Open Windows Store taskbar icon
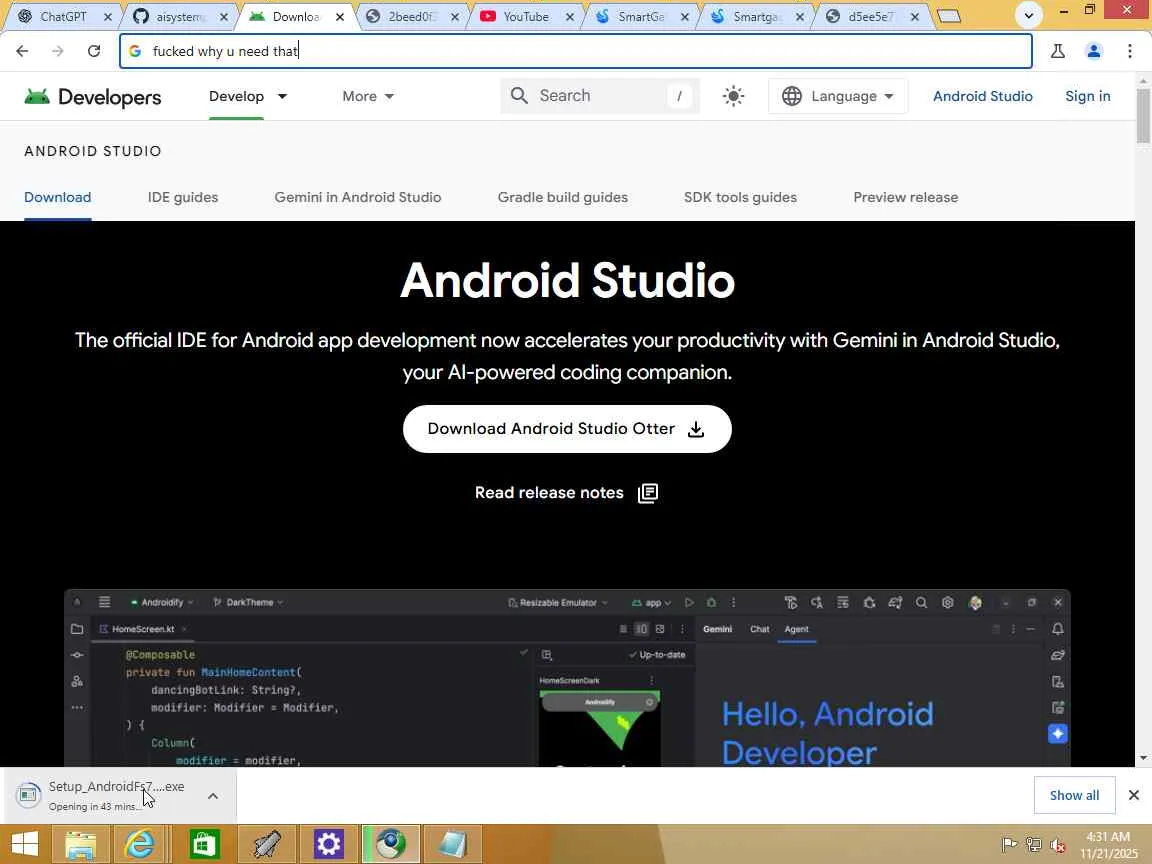The width and height of the screenshot is (1152, 864). coord(204,844)
